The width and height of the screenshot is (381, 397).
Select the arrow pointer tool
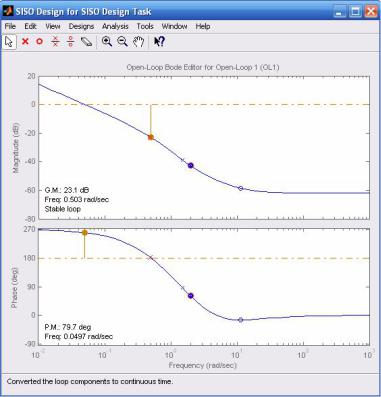(9, 42)
